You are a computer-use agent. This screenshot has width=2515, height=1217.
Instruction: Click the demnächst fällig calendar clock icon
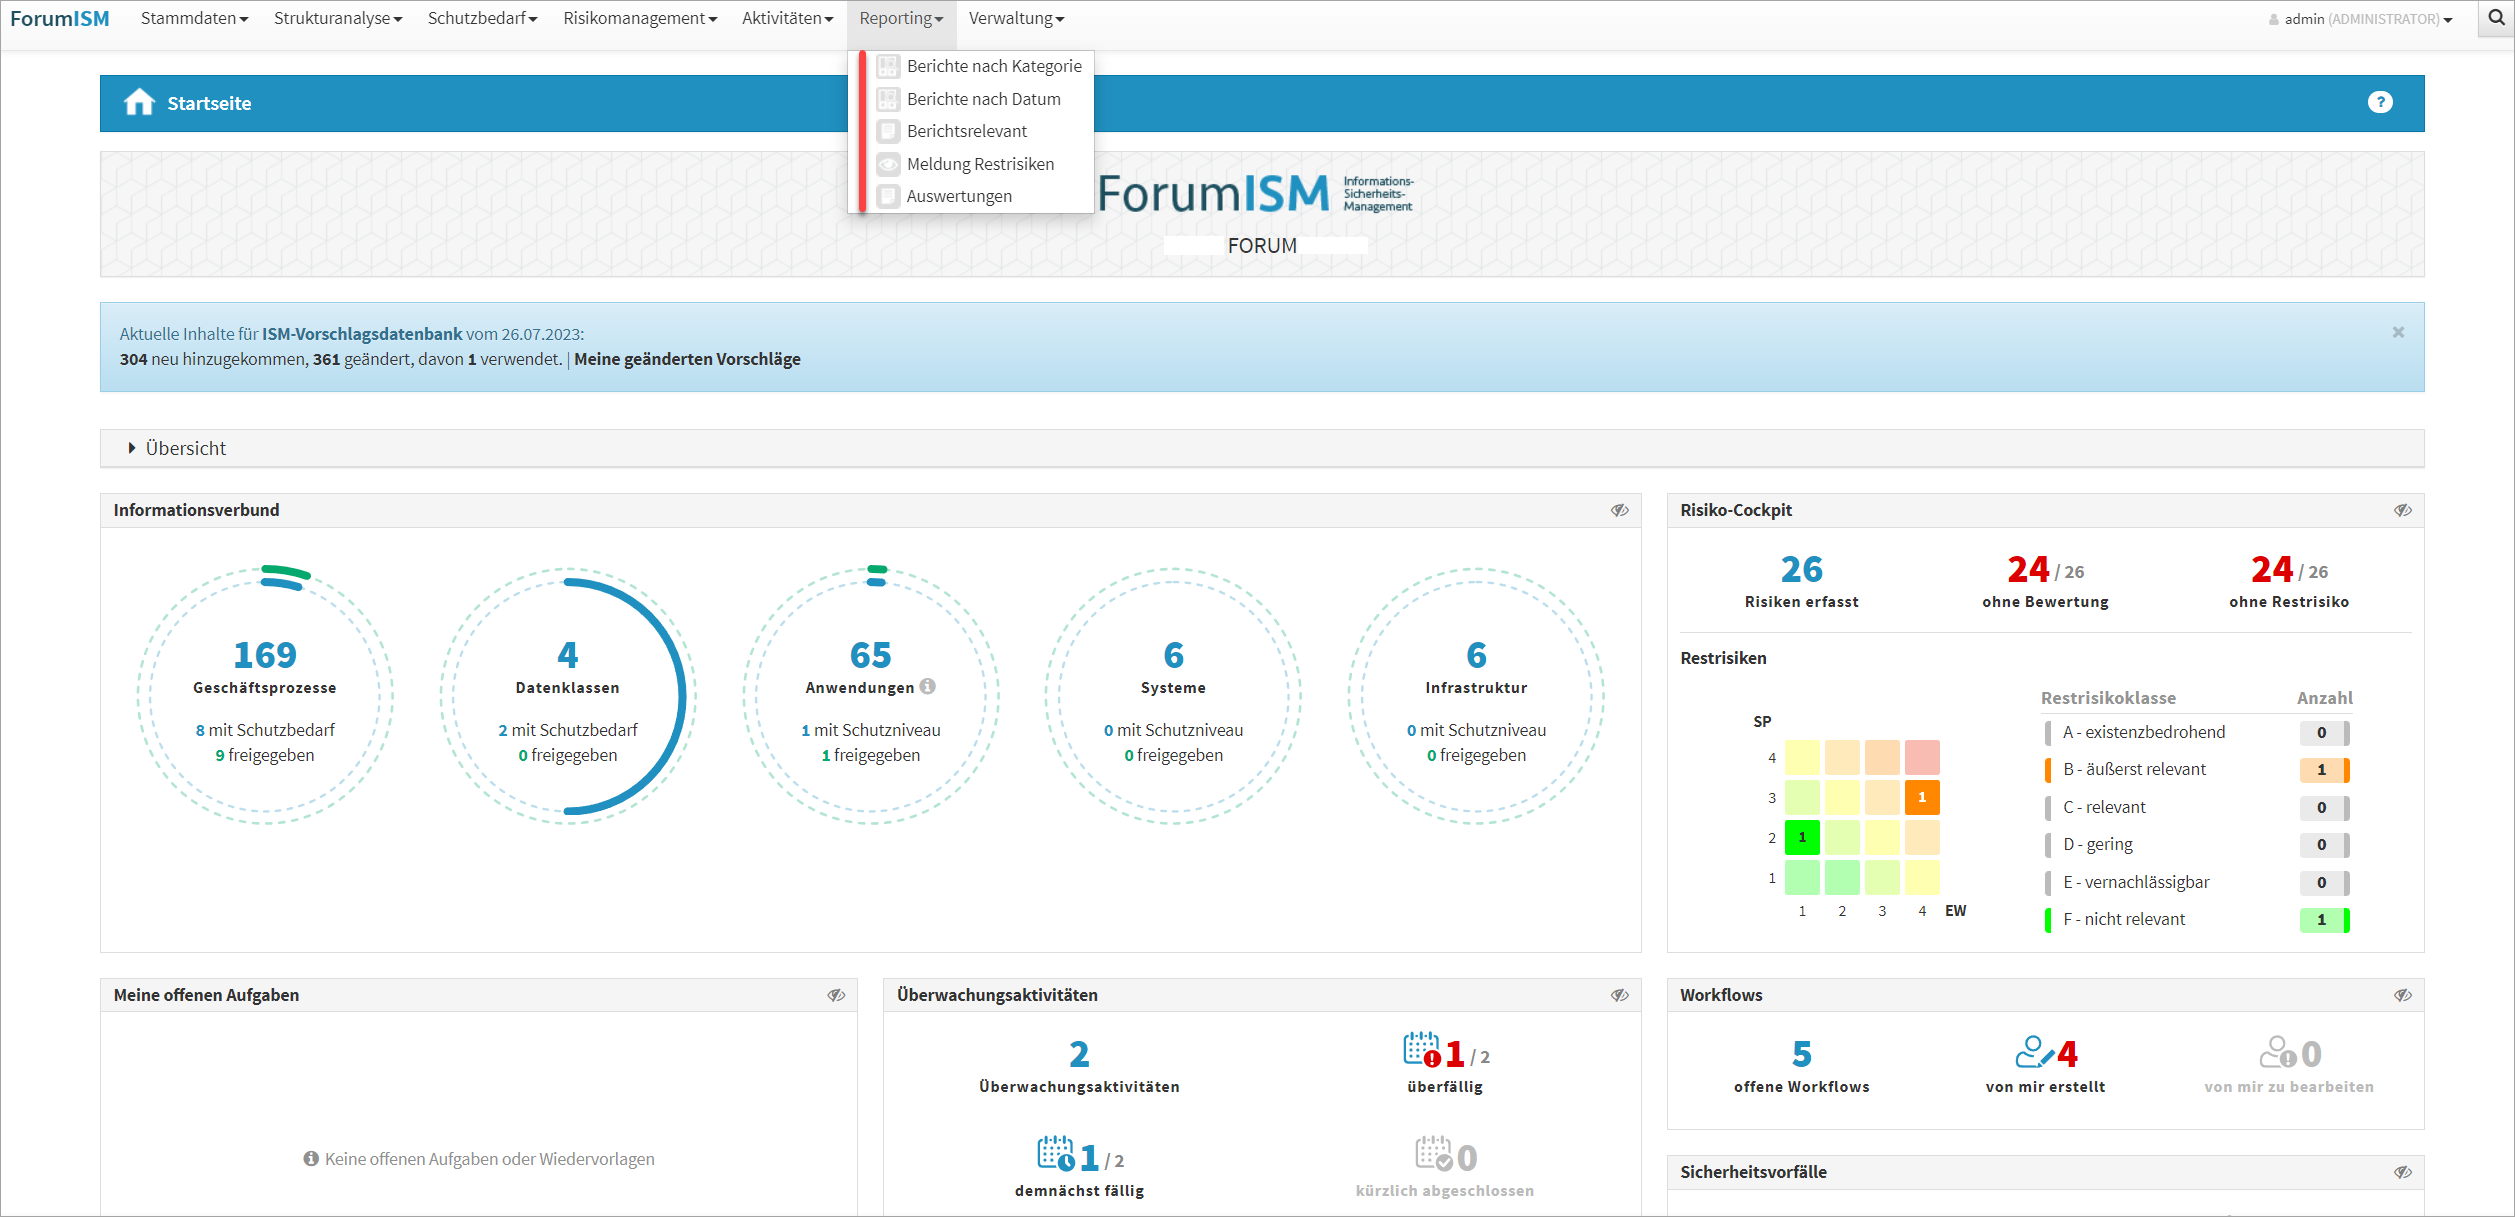(1055, 1155)
